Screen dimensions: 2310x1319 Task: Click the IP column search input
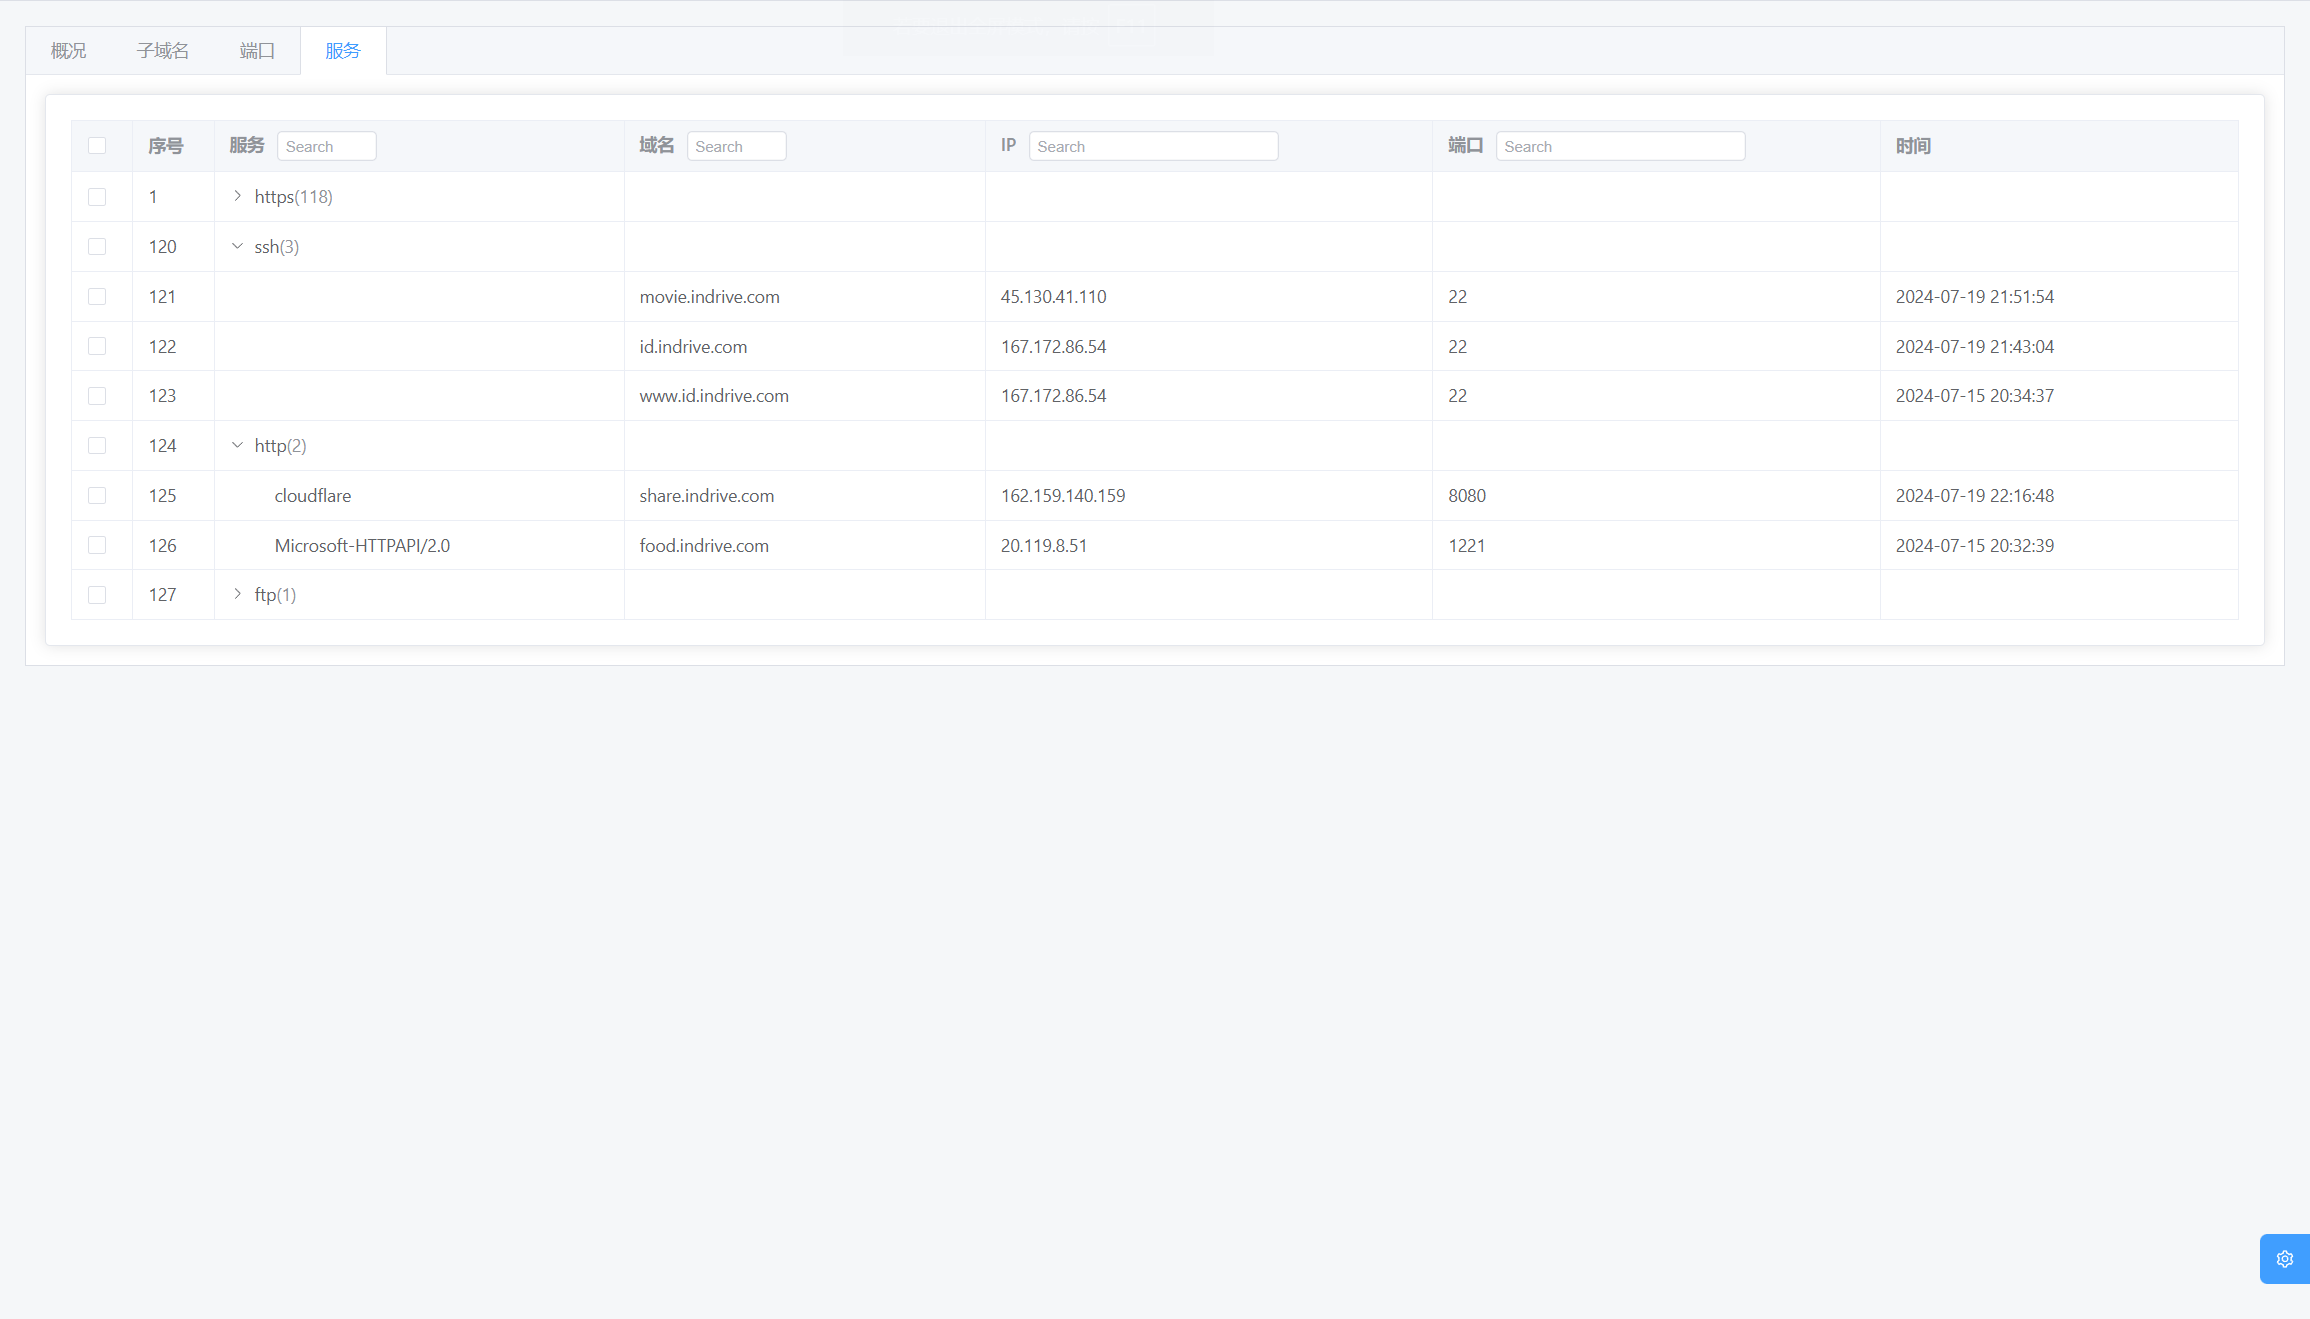coord(1153,146)
